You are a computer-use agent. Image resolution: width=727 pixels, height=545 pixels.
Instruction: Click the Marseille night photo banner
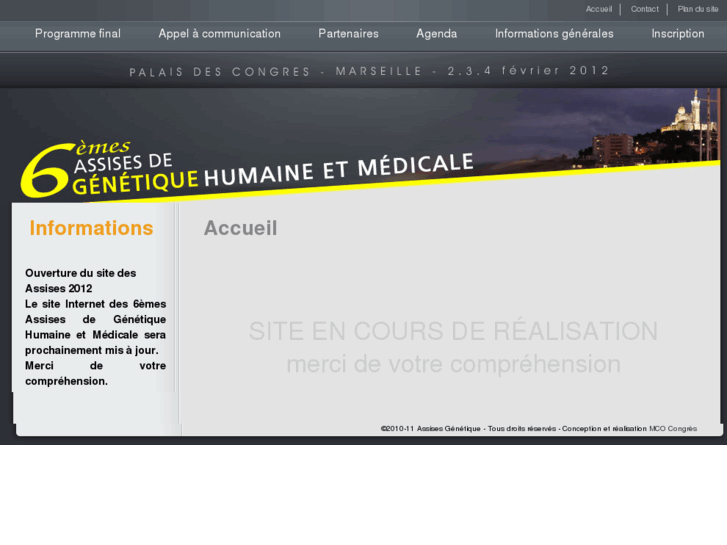603,128
